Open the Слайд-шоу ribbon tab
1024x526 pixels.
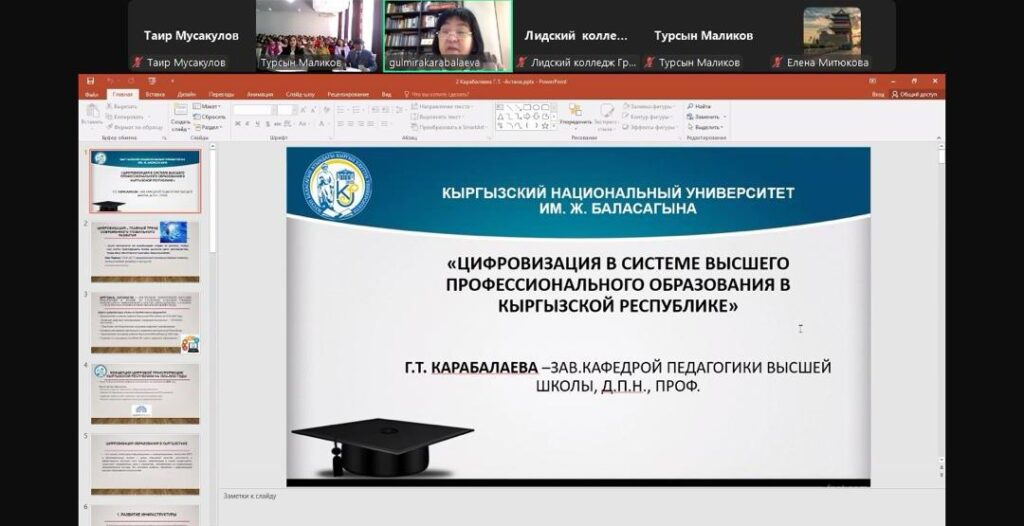300,94
